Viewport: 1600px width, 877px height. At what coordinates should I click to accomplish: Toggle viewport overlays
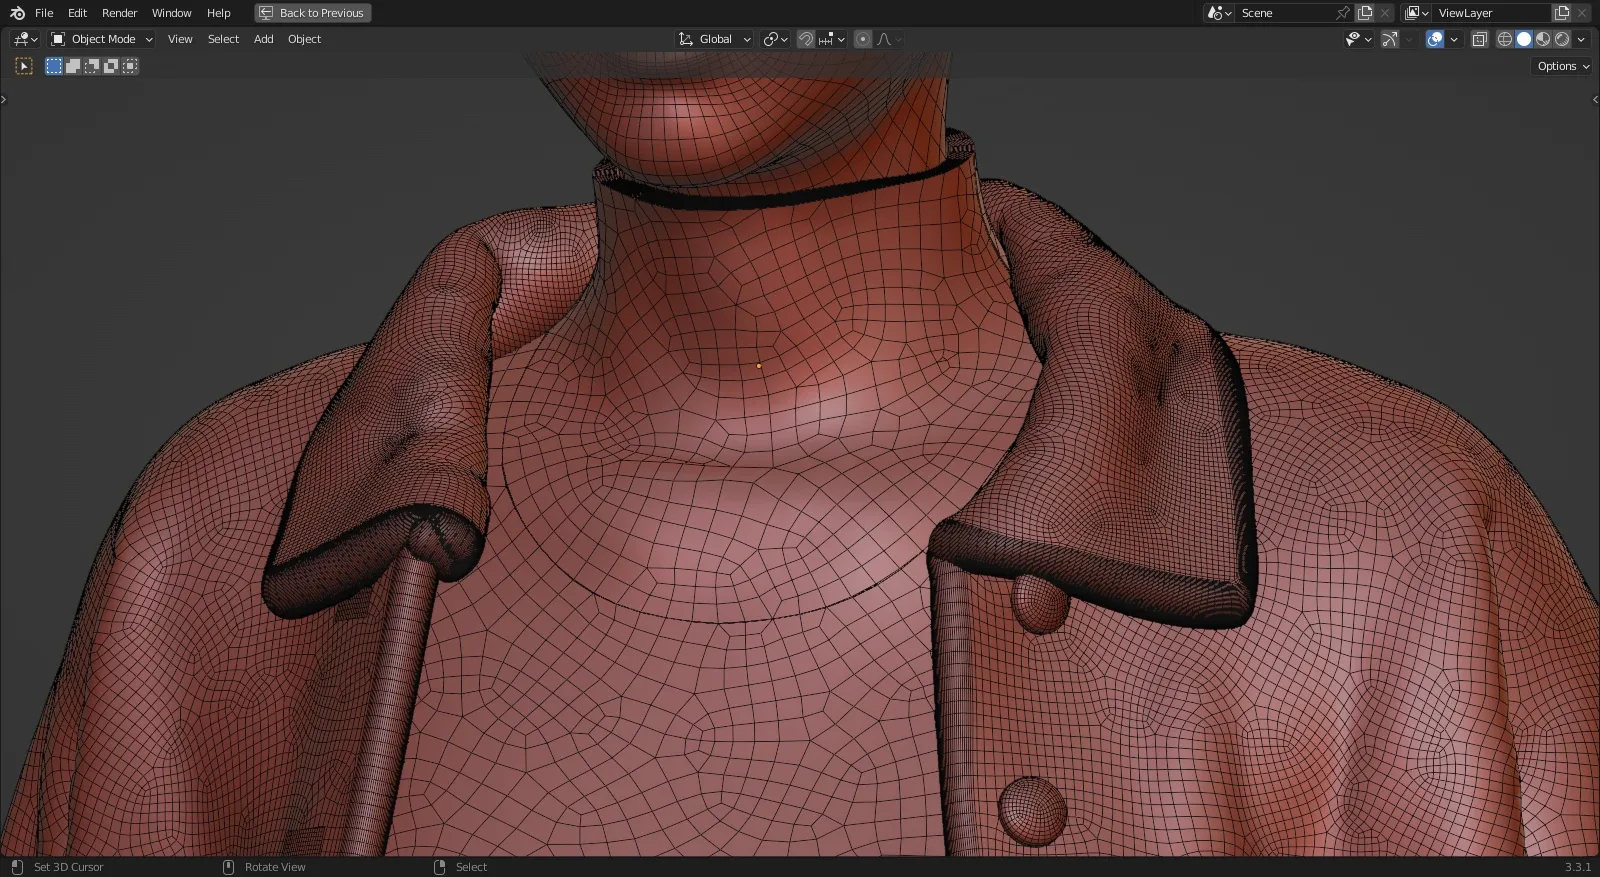point(1435,39)
